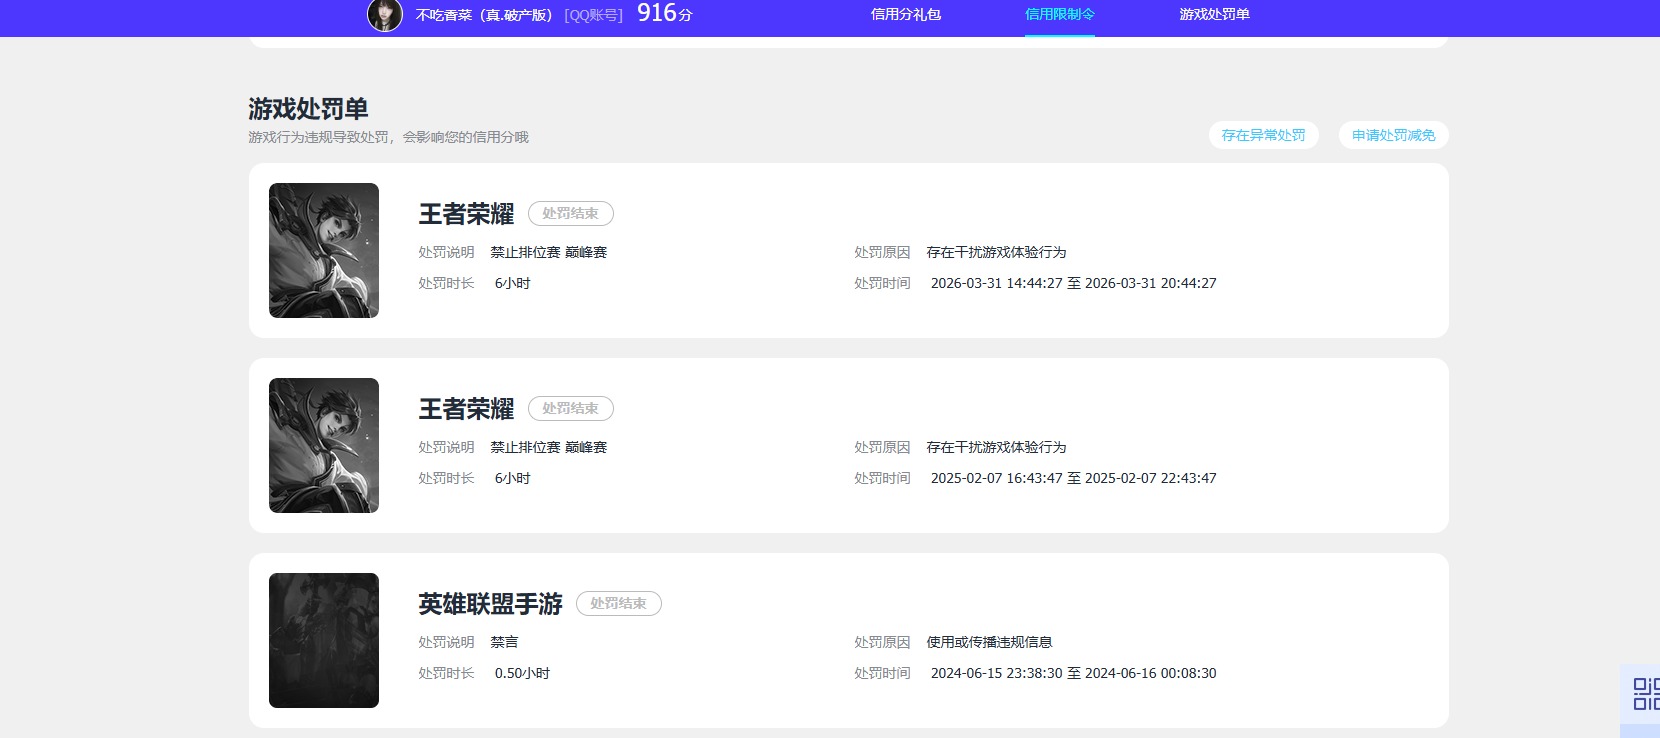Open the 信用分礼包 tab

(906, 15)
